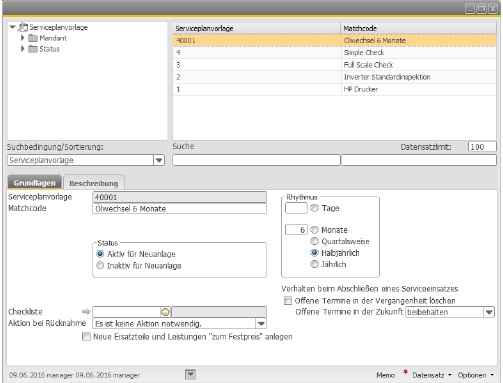Click the Ölwechsel 6 Monate cell
This screenshot has height=383, width=503.
pyautogui.click(x=419, y=40)
